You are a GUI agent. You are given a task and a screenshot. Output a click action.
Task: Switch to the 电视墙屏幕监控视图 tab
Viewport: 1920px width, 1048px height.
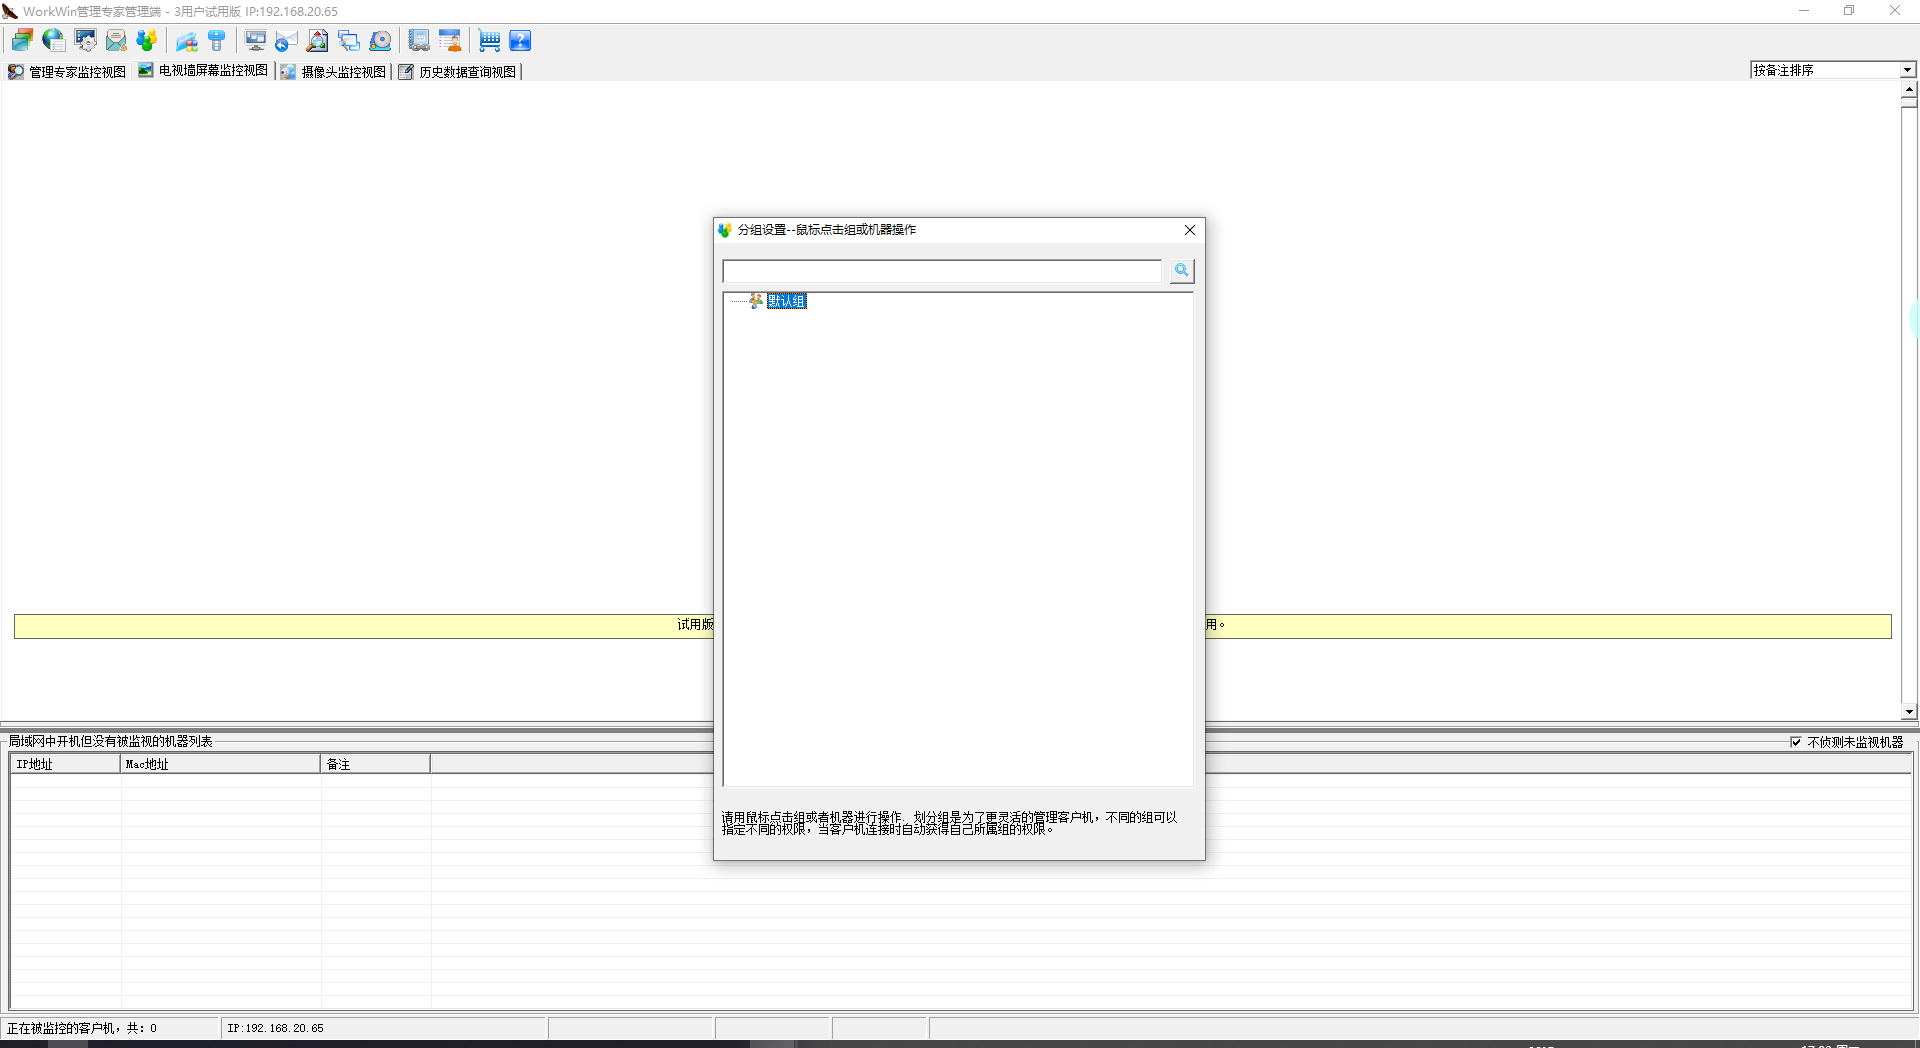pos(203,71)
